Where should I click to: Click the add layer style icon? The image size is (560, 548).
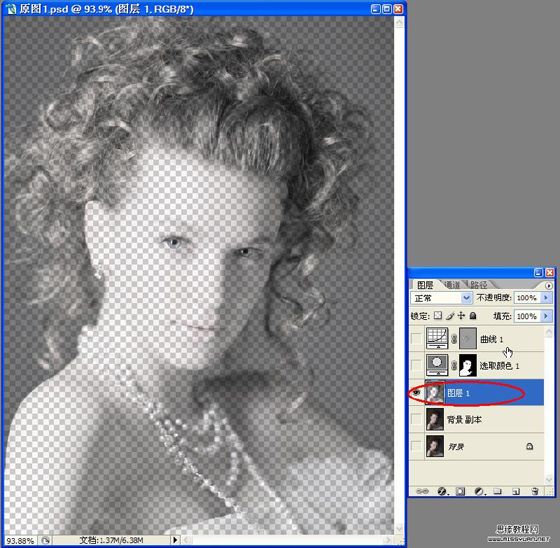[442, 492]
